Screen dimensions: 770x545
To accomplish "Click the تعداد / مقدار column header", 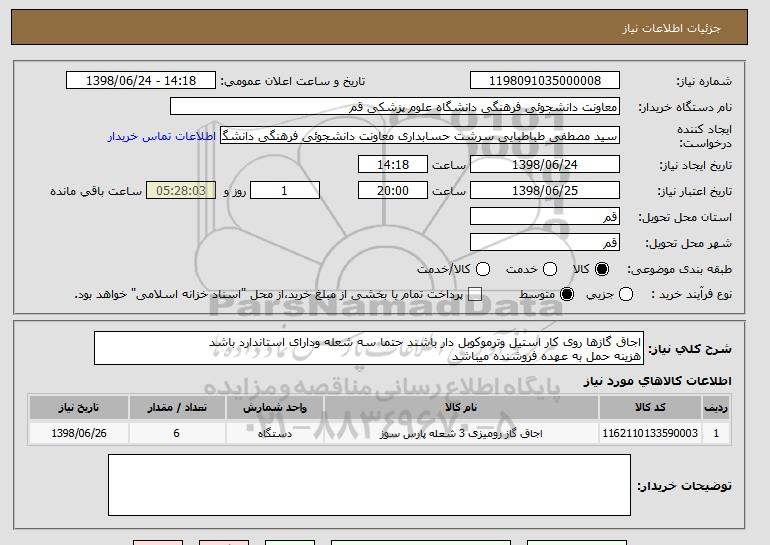I will pyautogui.click(x=177, y=408).
